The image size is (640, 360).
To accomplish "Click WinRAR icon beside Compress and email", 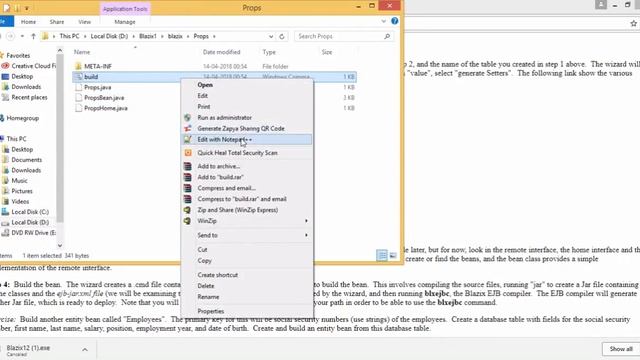I will click(188, 188).
